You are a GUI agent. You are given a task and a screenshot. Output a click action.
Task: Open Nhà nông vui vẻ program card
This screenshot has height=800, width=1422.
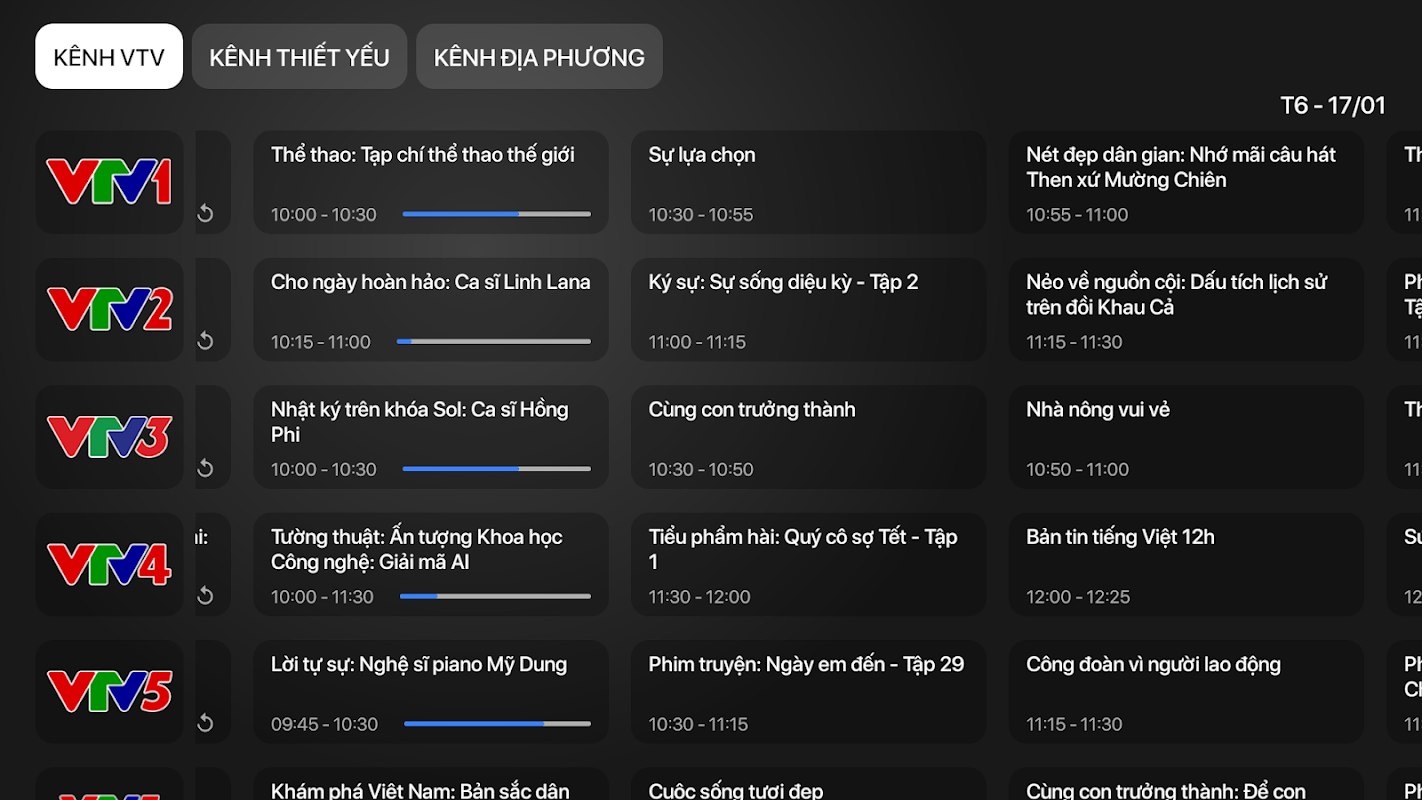click(1186, 437)
